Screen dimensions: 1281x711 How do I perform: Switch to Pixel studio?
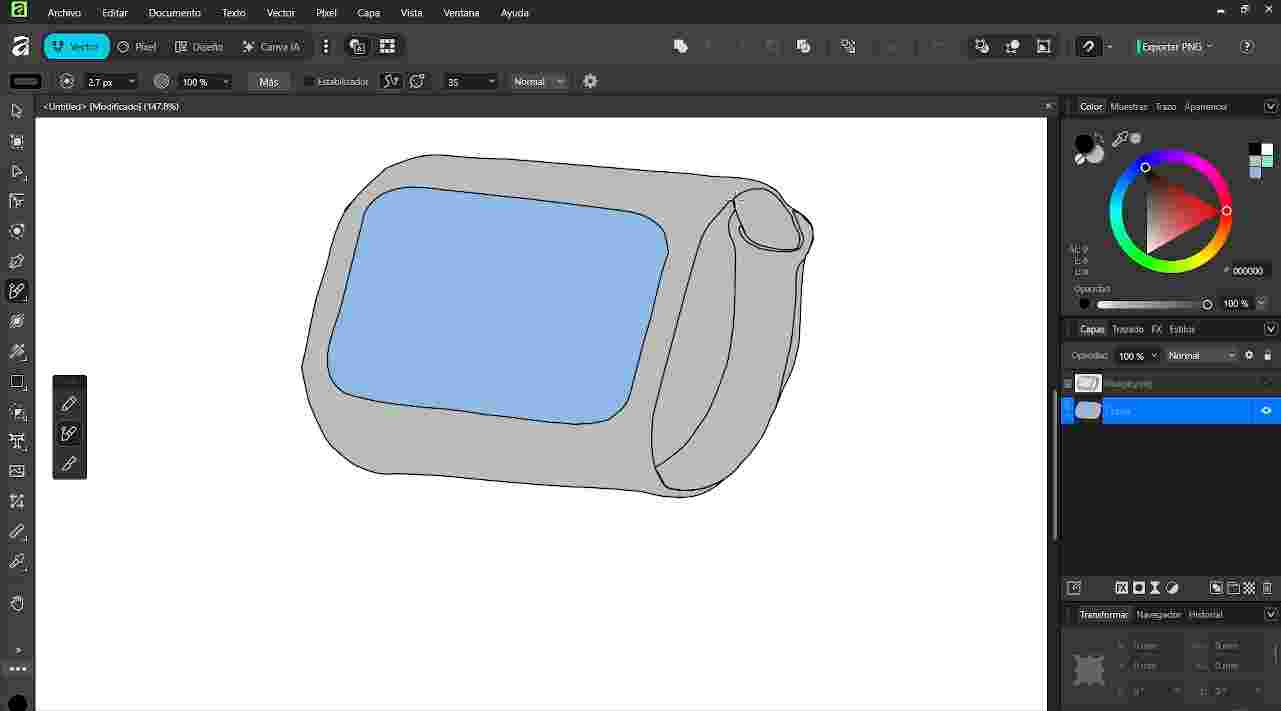click(x=137, y=46)
